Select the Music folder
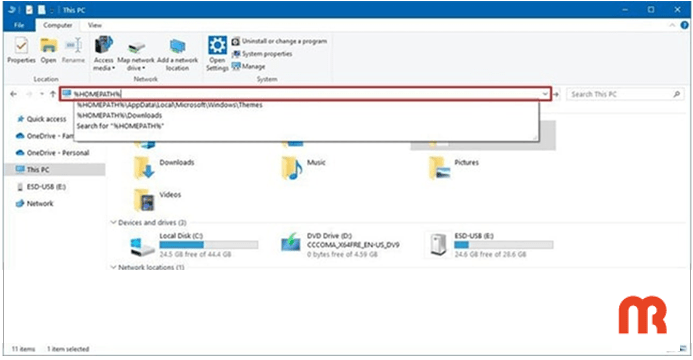Viewport: 693px width, 360px height. [x=304, y=167]
